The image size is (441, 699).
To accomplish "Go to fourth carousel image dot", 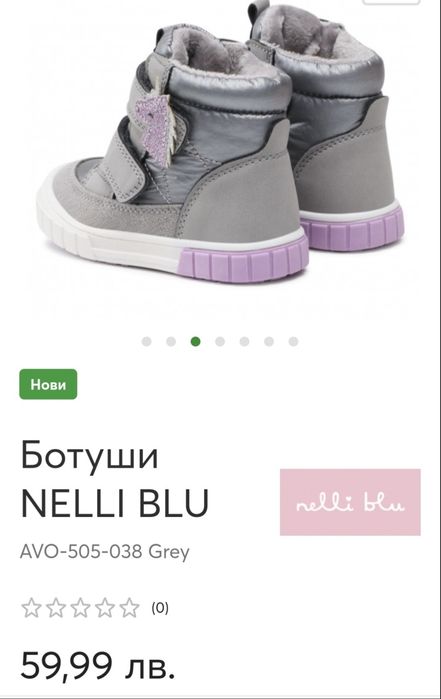I will point(220,341).
